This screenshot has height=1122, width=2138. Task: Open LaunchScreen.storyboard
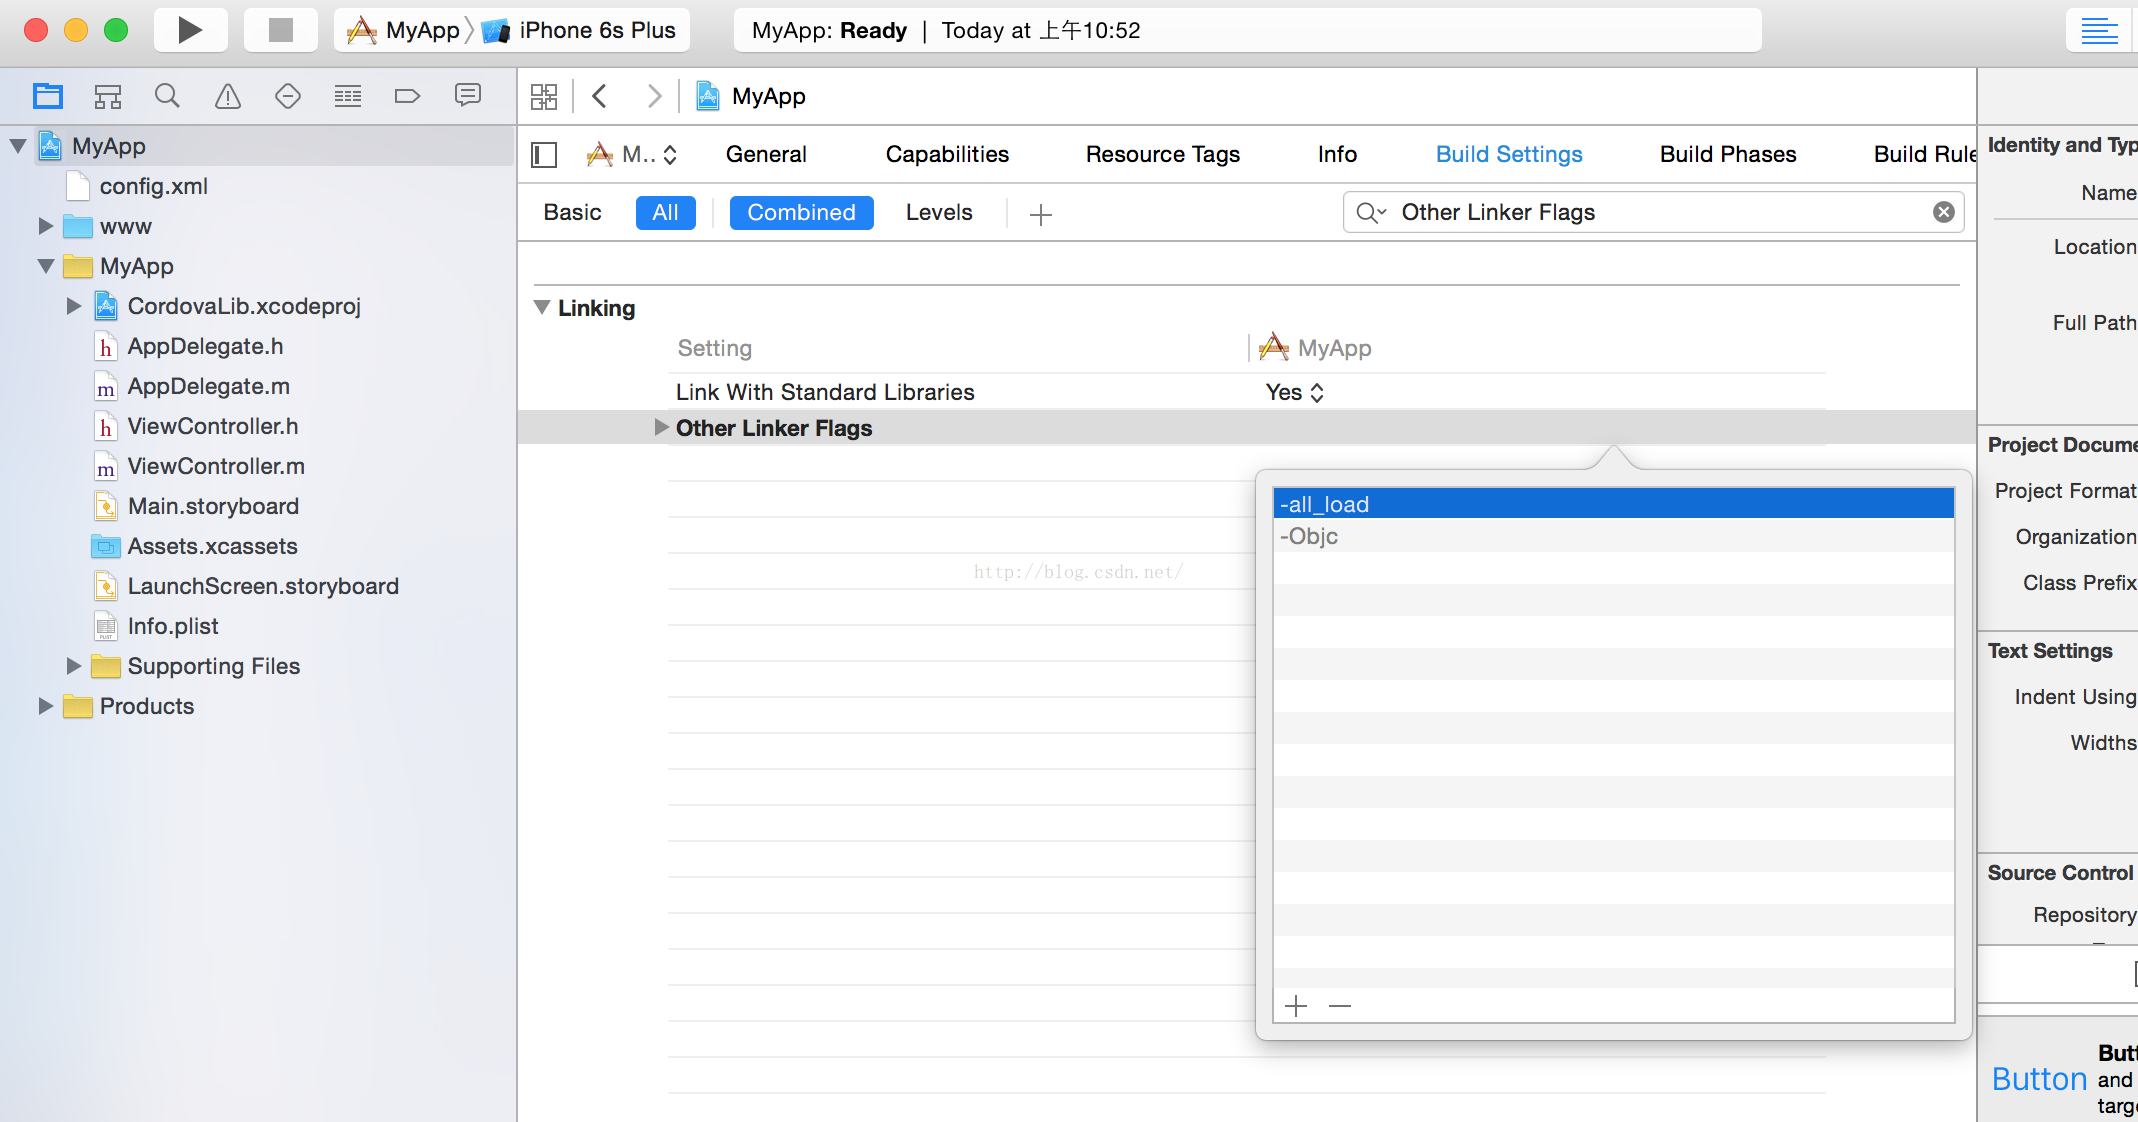pos(262,586)
